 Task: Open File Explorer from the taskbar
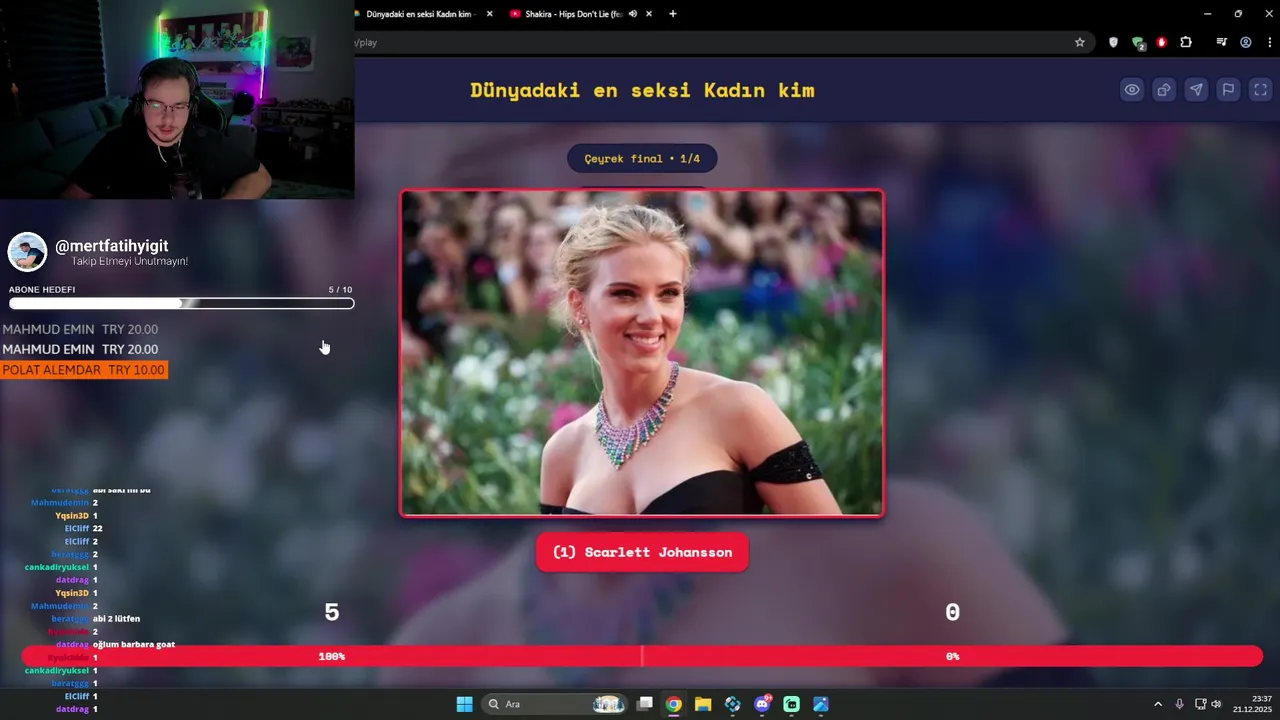point(703,704)
